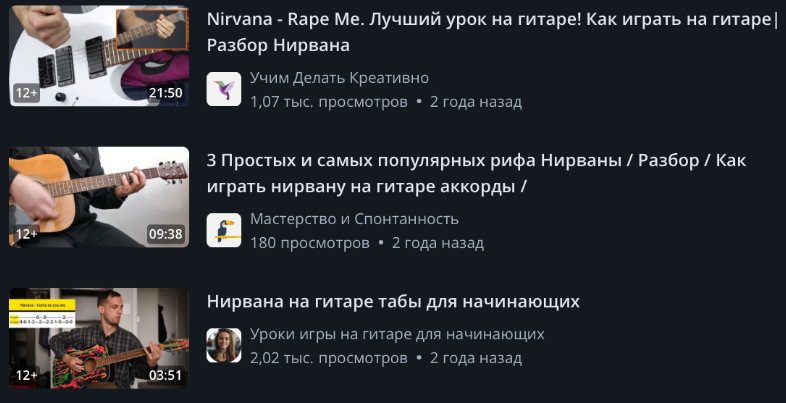The width and height of the screenshot is (786, 403).
Task: Click the '180 просмотров' view count text
Action: 310,243
